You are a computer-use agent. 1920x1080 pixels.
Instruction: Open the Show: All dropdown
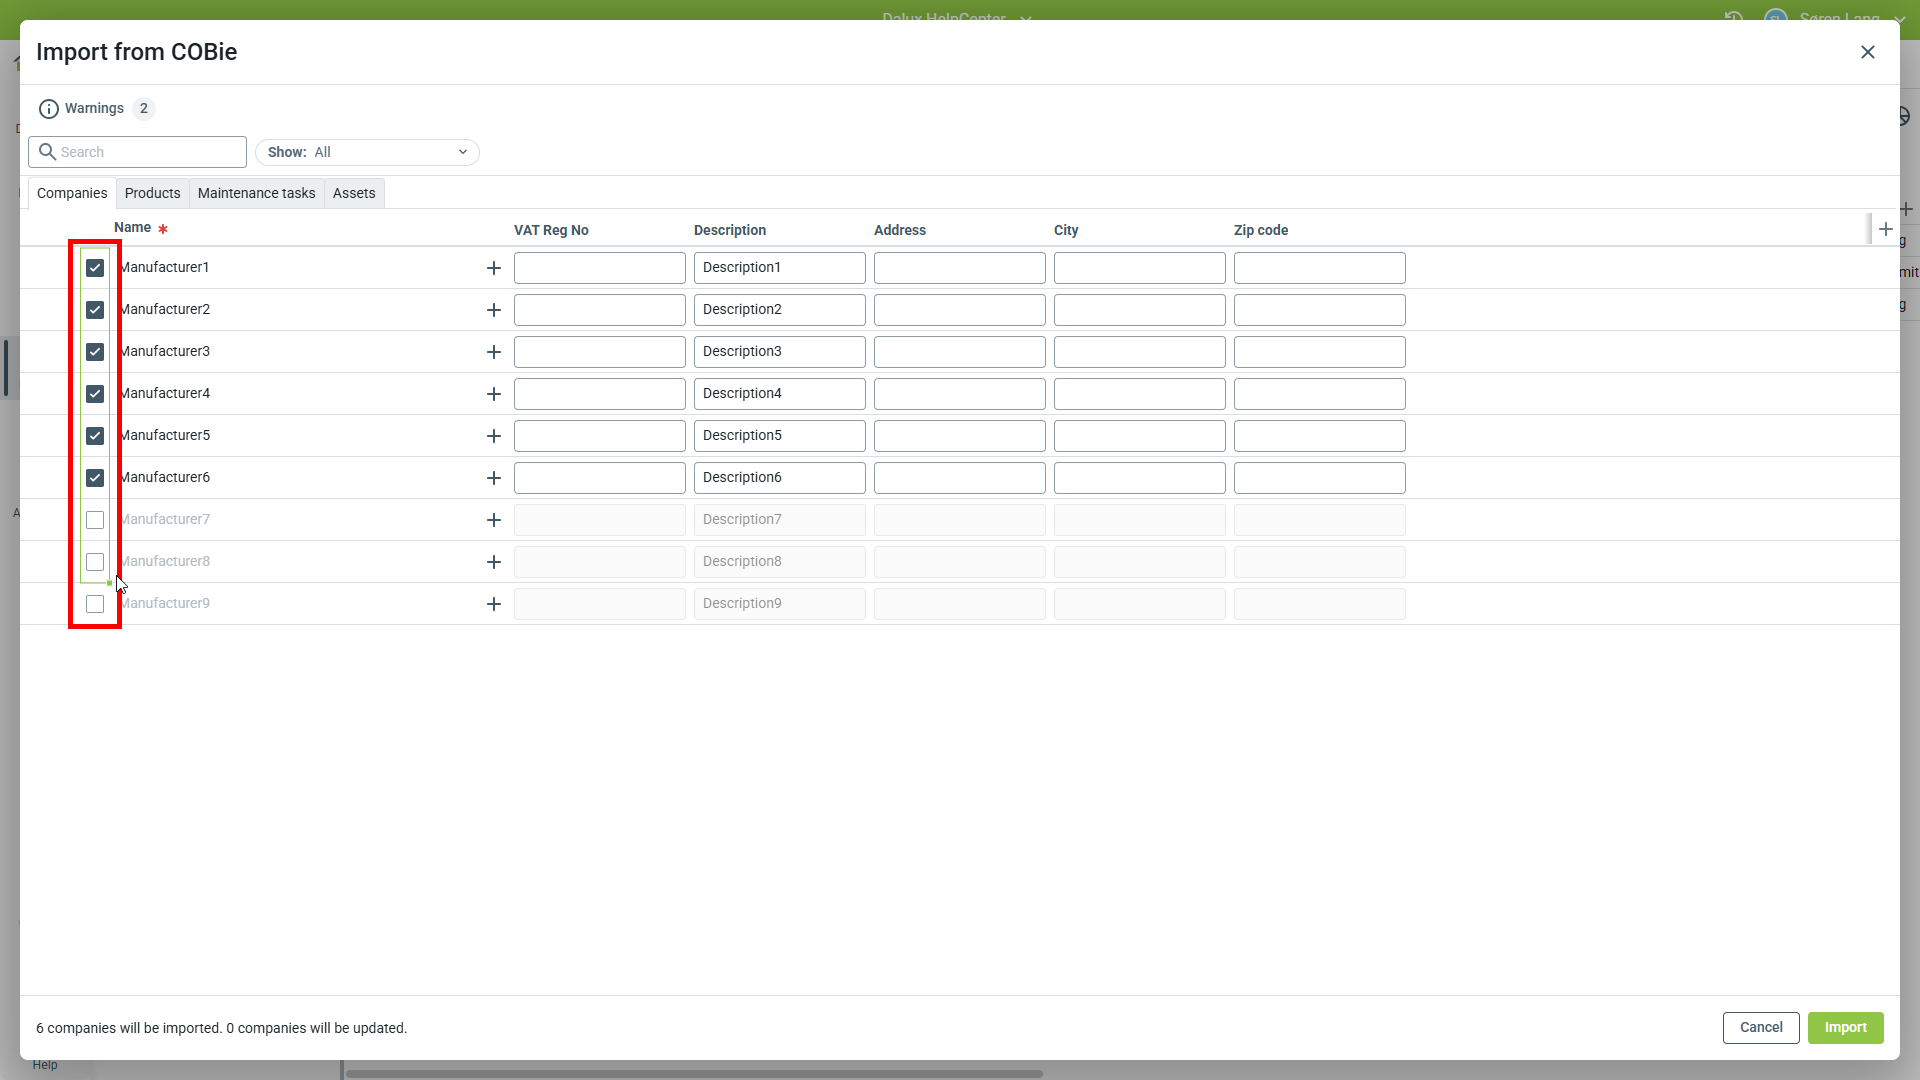366,152
